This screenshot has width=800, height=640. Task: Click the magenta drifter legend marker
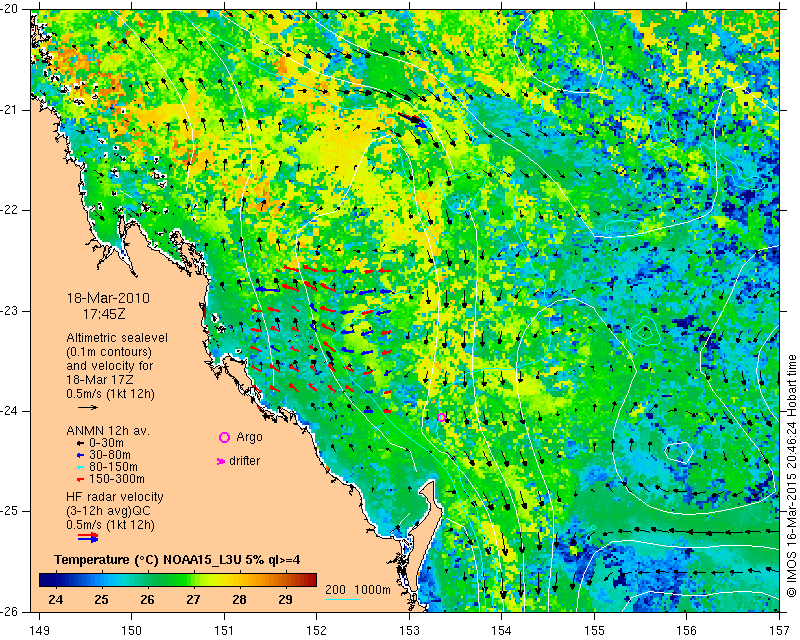[x=220, y=461]
